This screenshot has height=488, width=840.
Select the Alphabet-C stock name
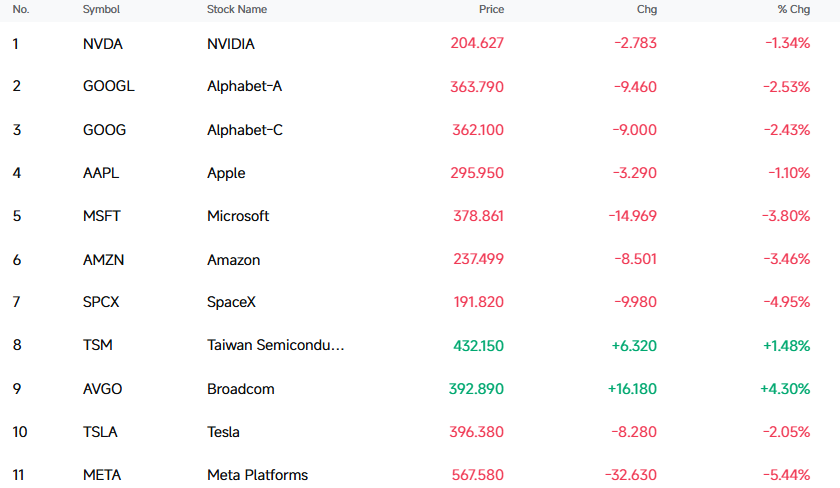click(x=245, y=130)
